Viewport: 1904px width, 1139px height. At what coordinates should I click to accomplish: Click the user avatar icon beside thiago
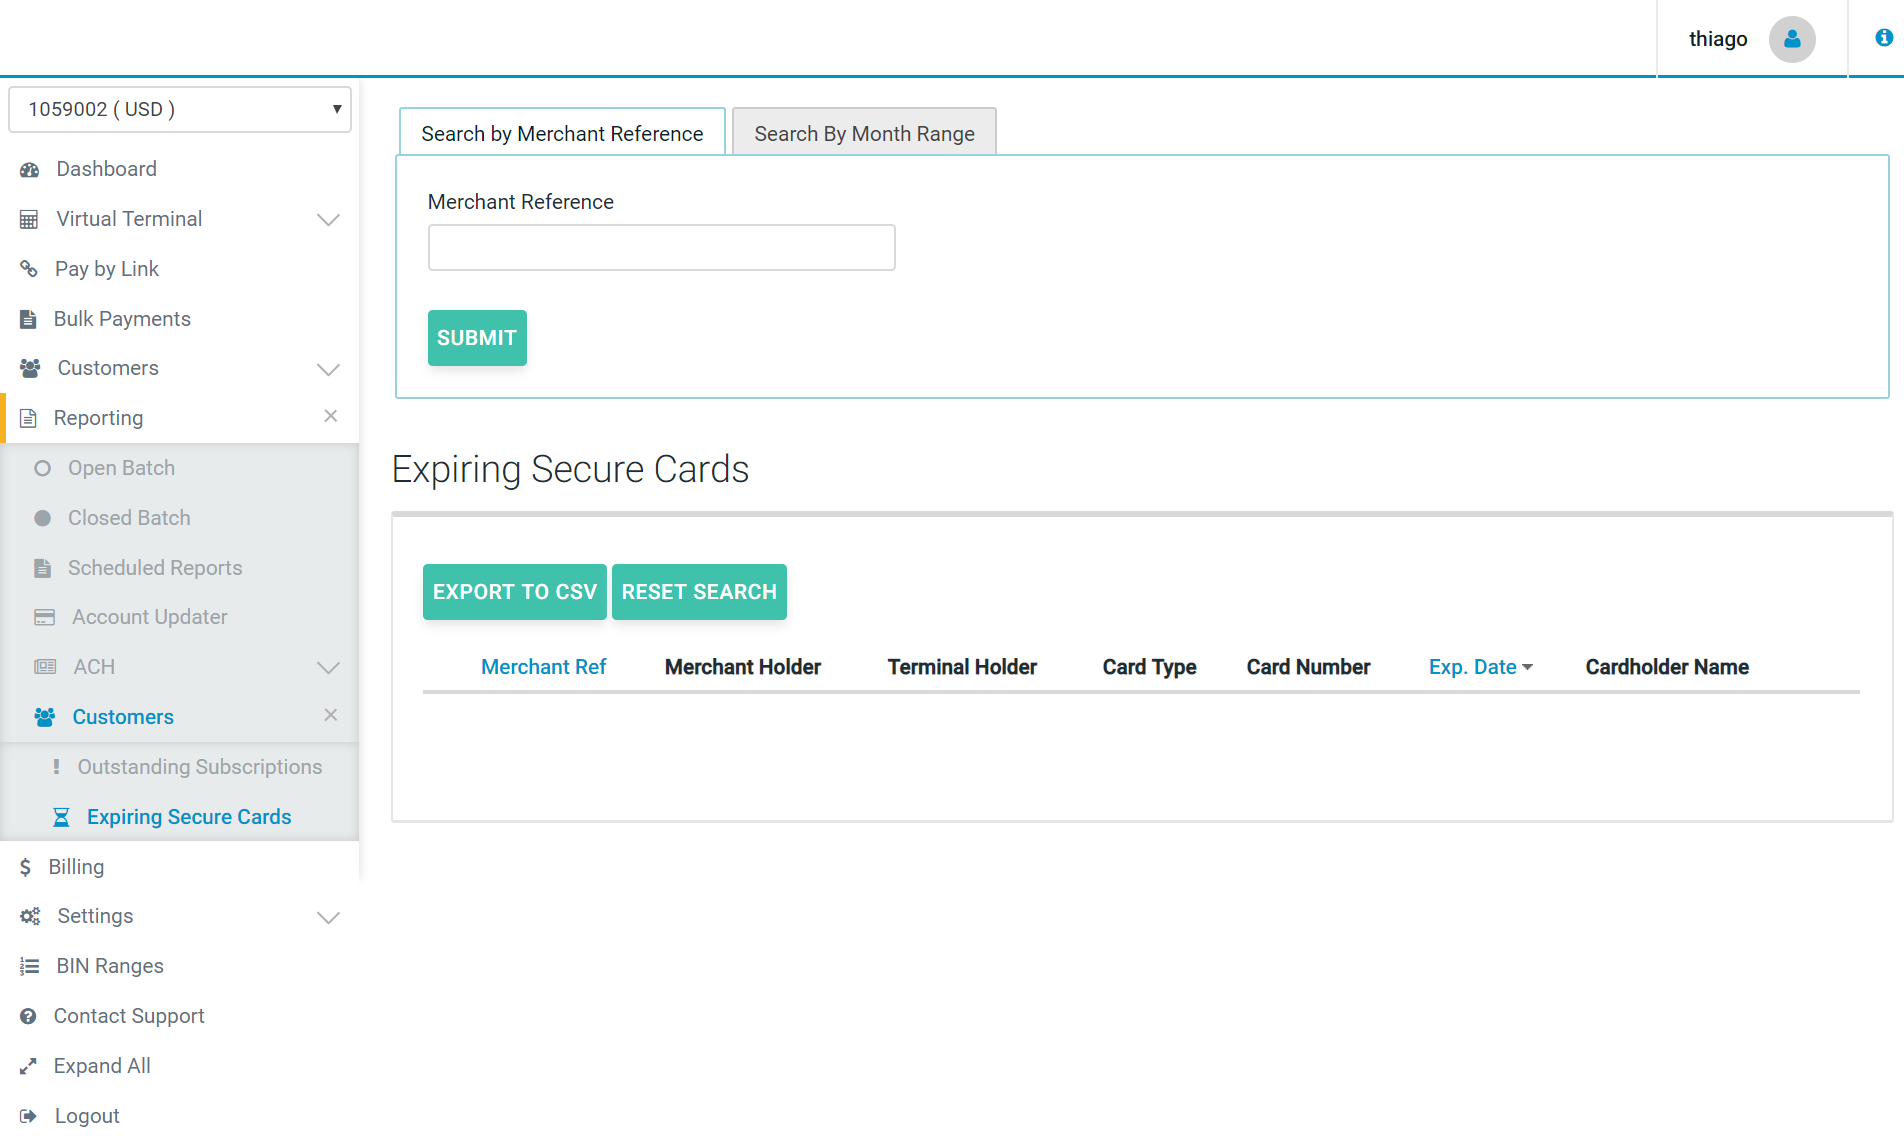point(1791,39)
